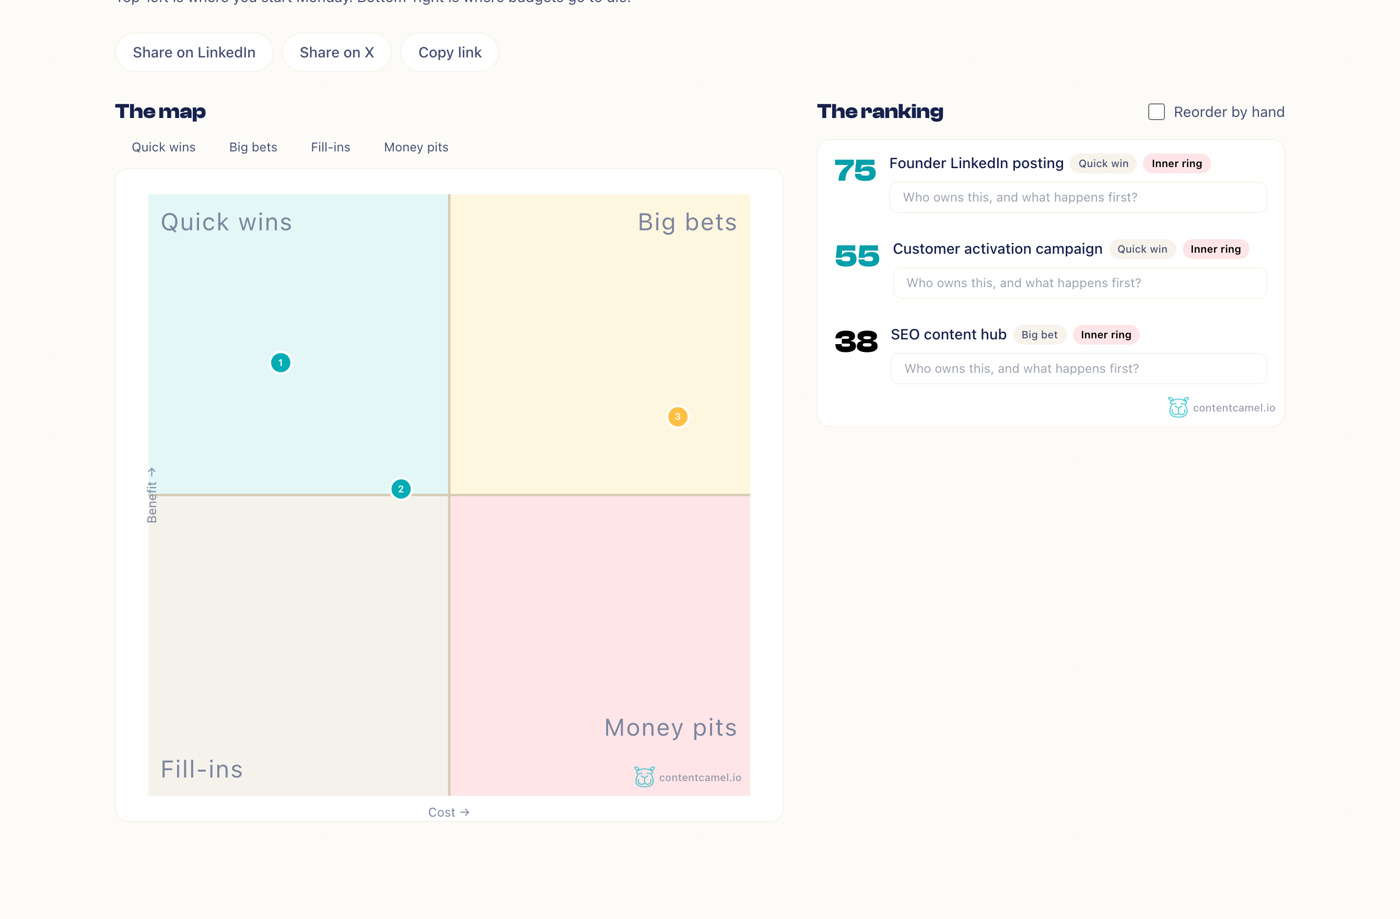
Task: Click the Big bets quadrant label
Action: (x=687, y=222)
